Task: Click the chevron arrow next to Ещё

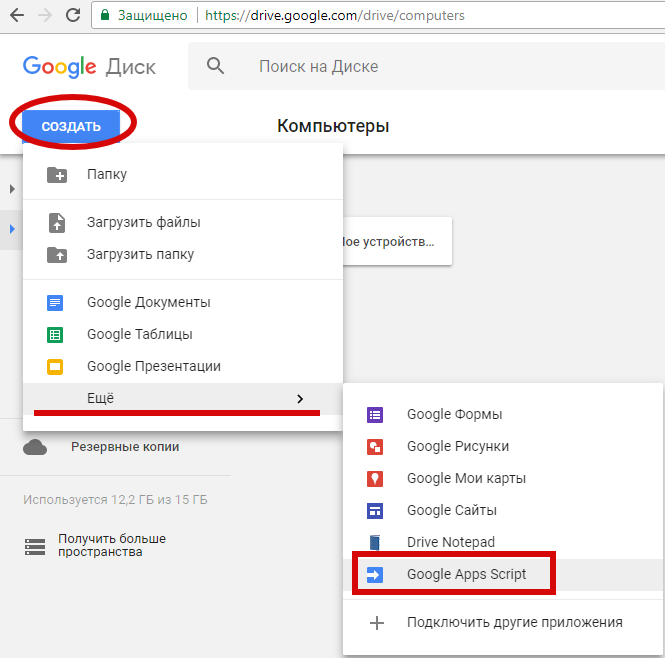Action: tap(300, 399)
